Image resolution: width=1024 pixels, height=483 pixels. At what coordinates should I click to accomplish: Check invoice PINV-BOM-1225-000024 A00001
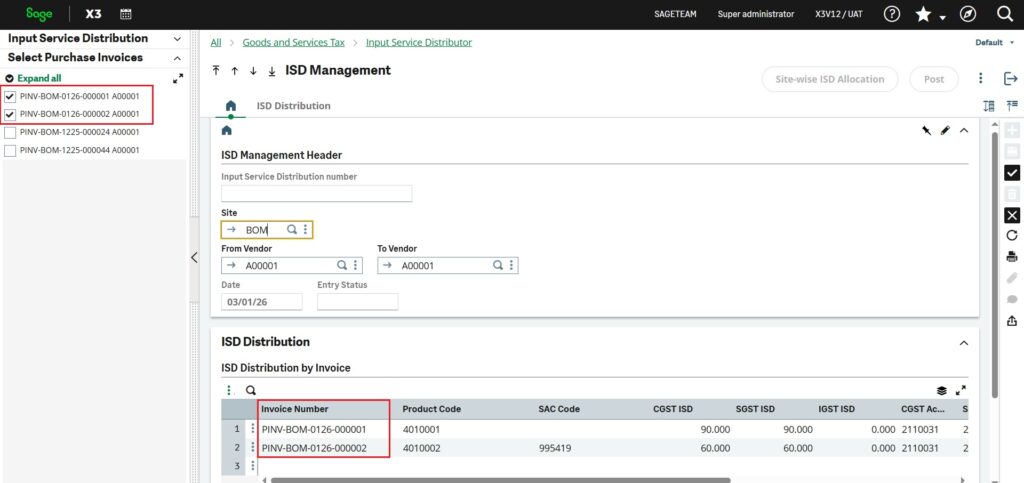(x=10, y=132)
